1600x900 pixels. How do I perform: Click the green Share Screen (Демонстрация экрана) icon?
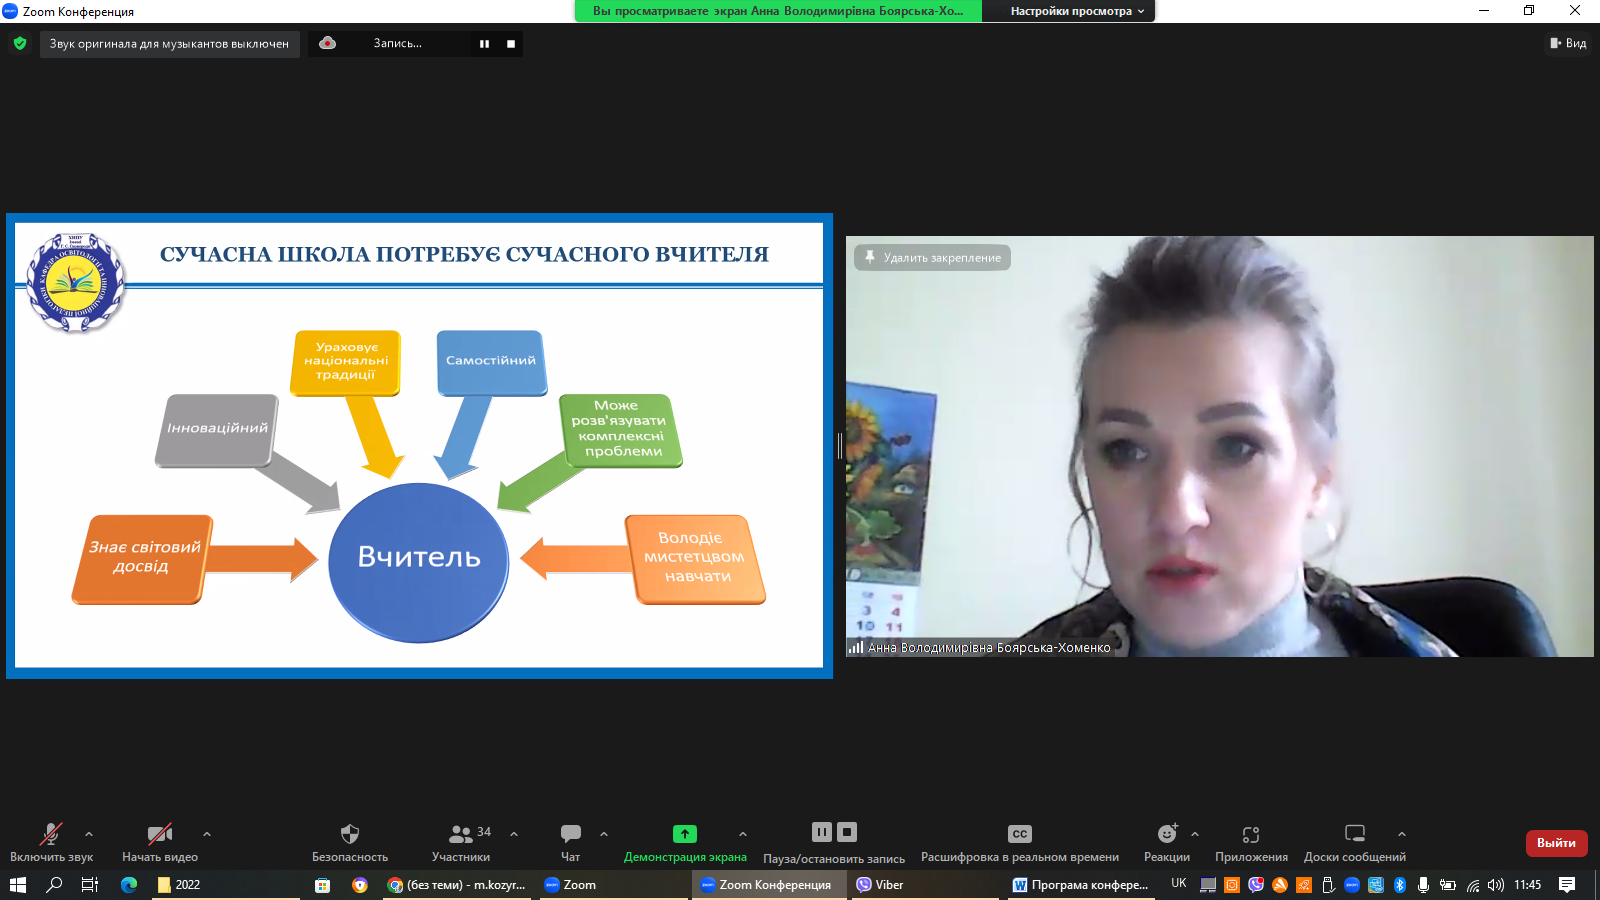pyautogui.click(x=685, y=834)
